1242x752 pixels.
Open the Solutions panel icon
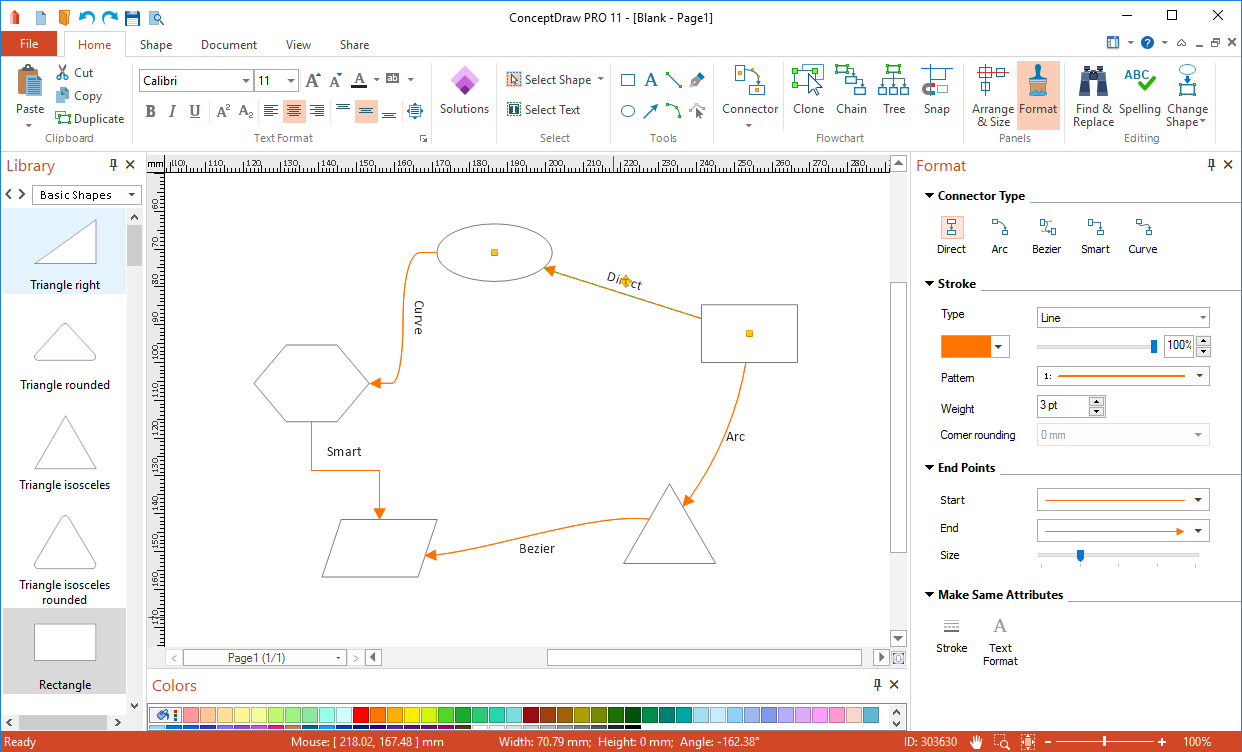[x=464, y=91]
